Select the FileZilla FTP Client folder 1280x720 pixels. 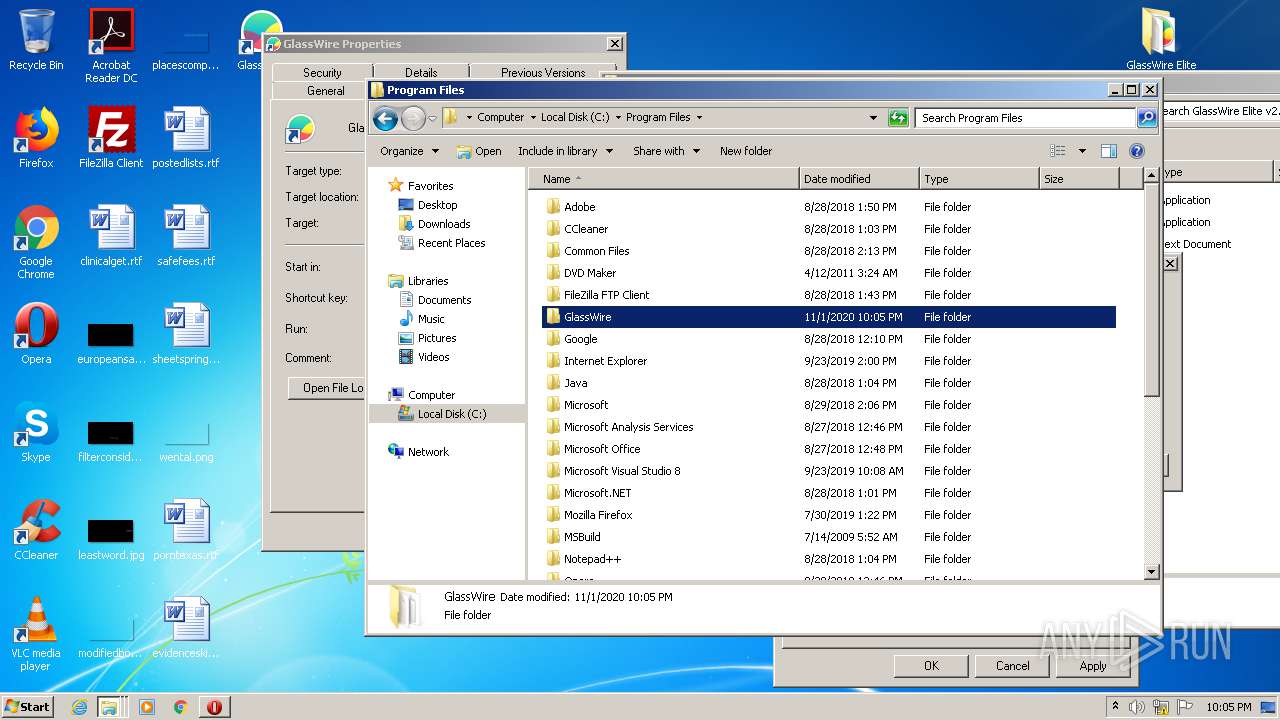828,295
